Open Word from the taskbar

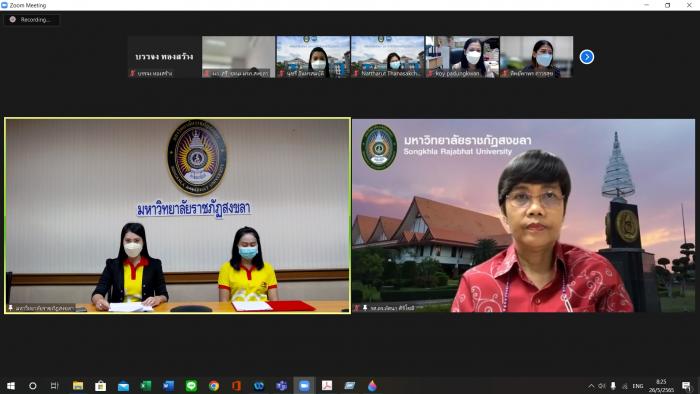coord(168,386)
